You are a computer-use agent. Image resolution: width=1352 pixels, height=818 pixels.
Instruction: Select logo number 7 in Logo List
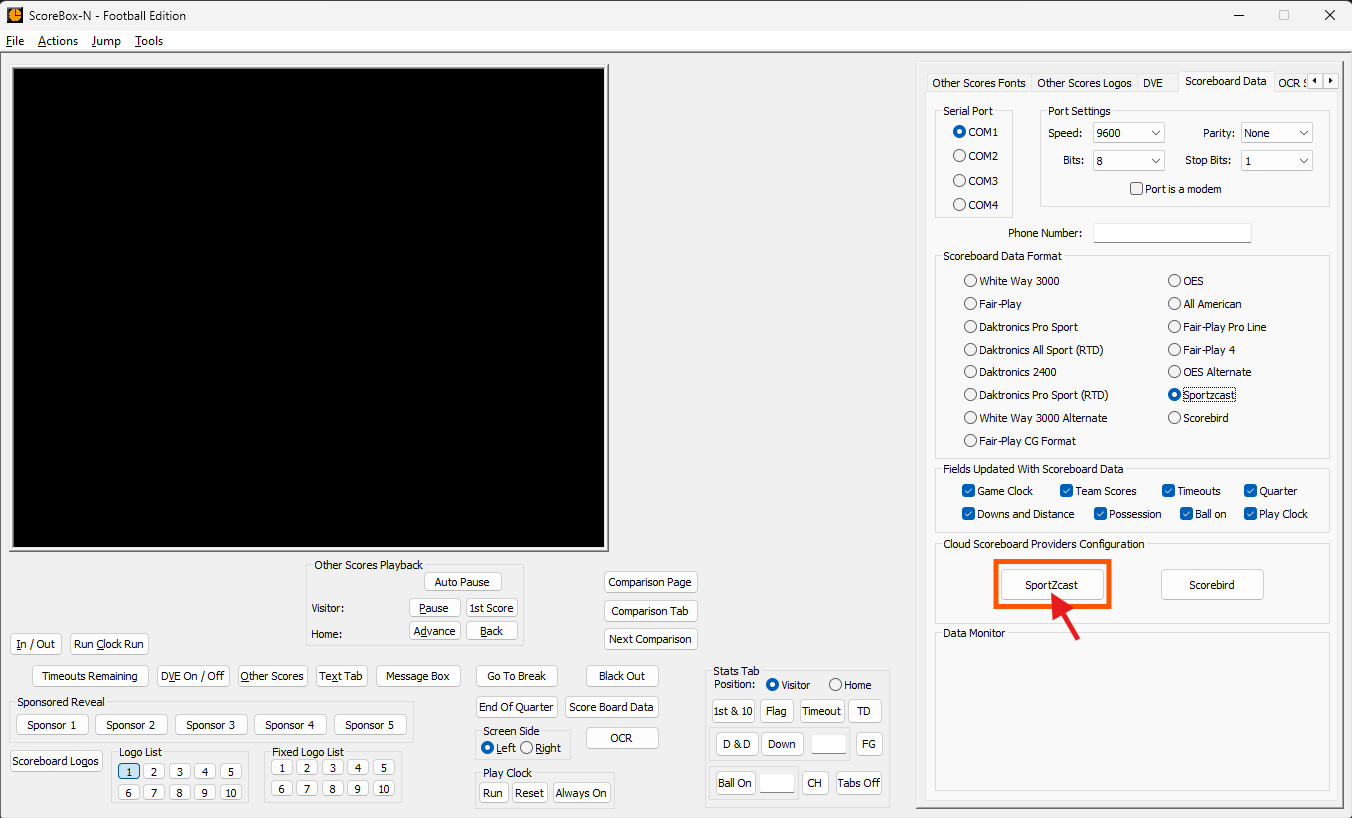point(154,792)
